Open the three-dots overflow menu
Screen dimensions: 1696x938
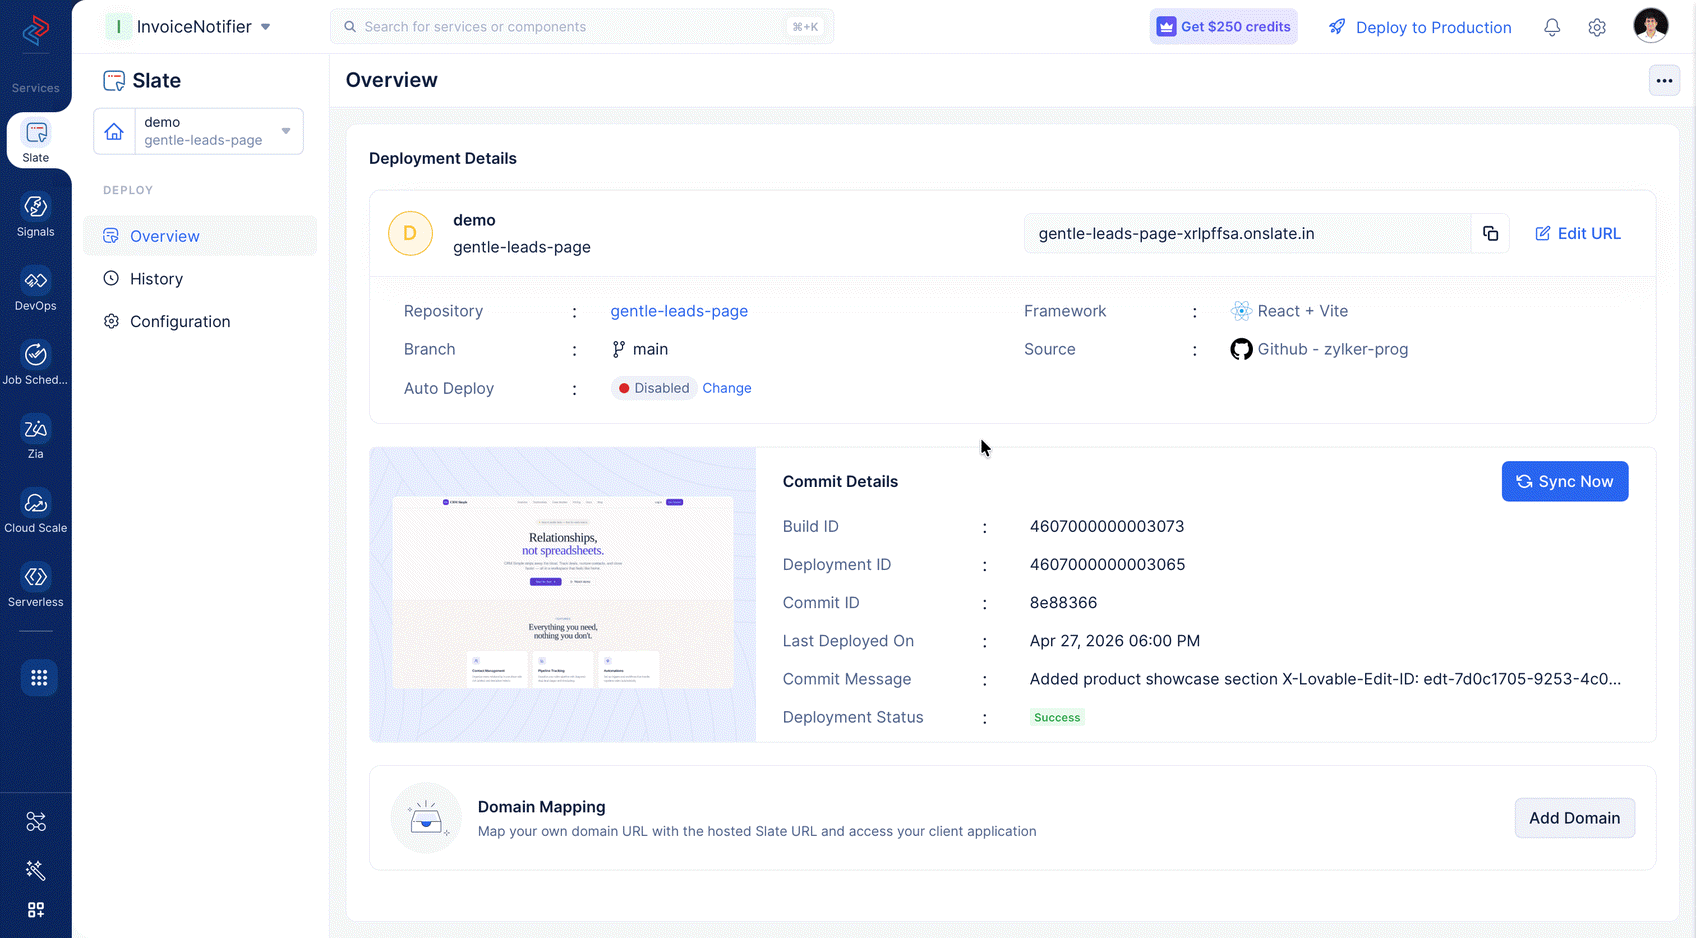(x=1664, y=81)
